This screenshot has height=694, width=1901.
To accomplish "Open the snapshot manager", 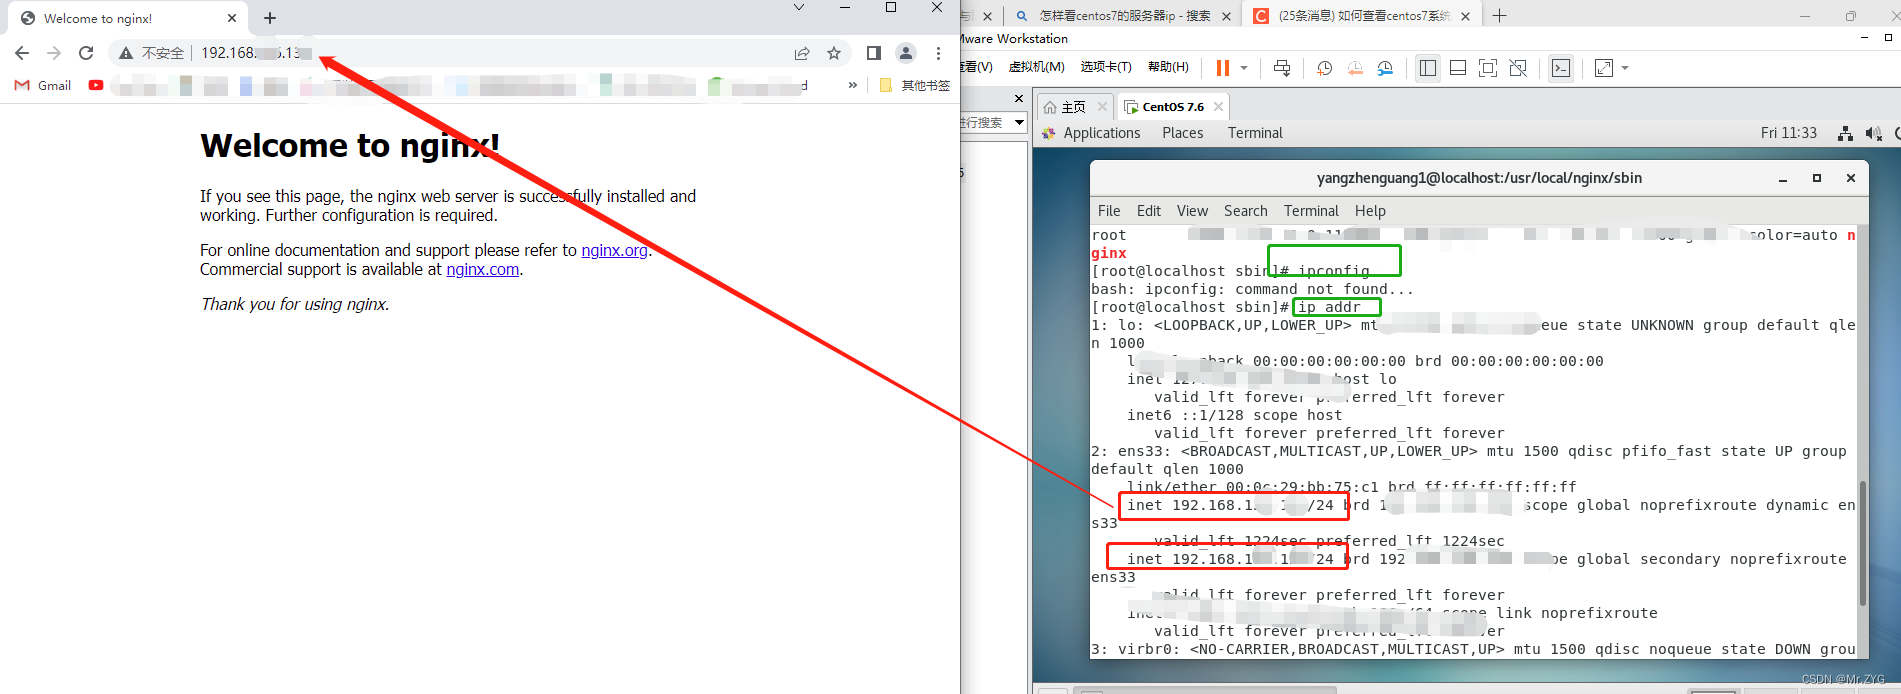I will pos(1385,68).
